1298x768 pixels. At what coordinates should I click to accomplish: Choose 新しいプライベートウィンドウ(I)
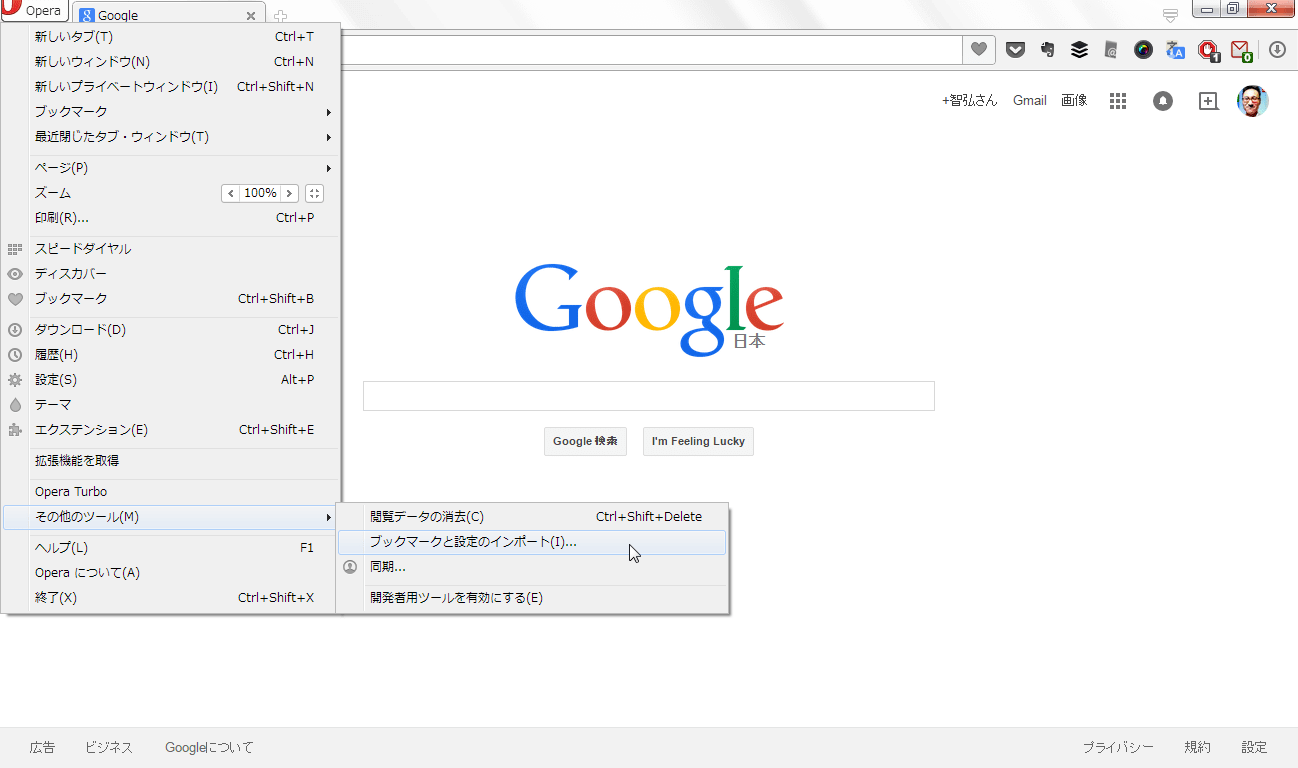coord(171,86)
